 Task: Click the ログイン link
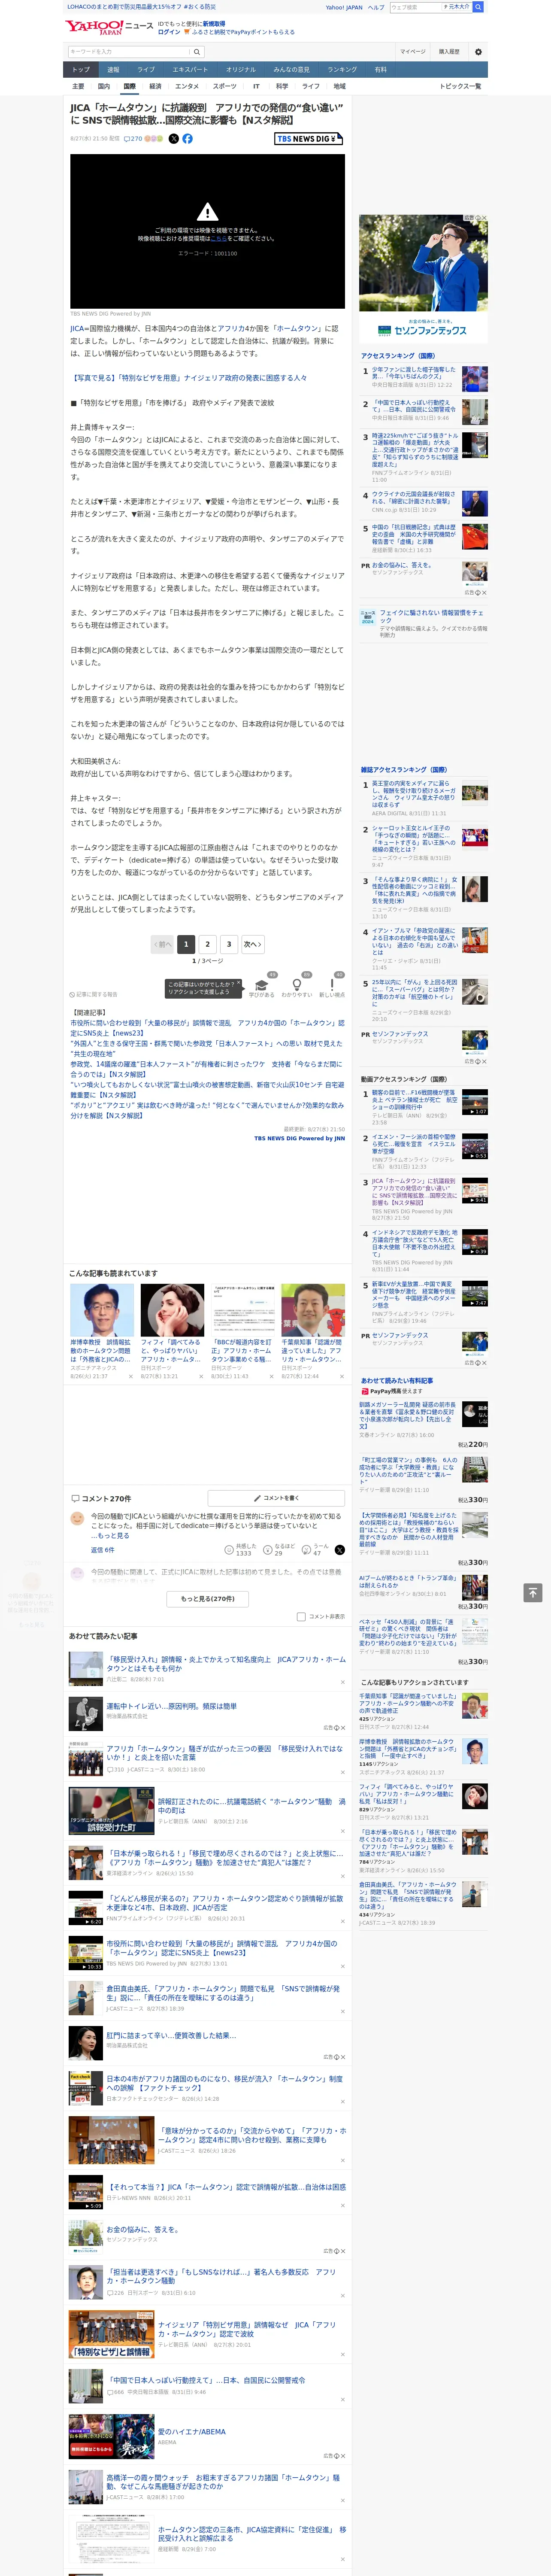pos(170,32)
